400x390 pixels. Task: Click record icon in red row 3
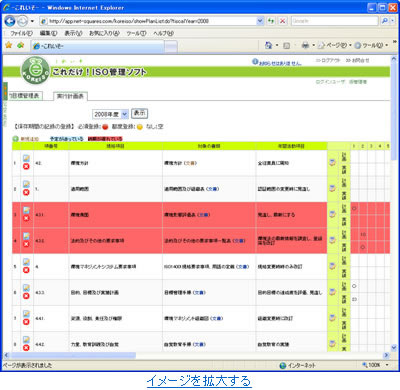(332, 214)
